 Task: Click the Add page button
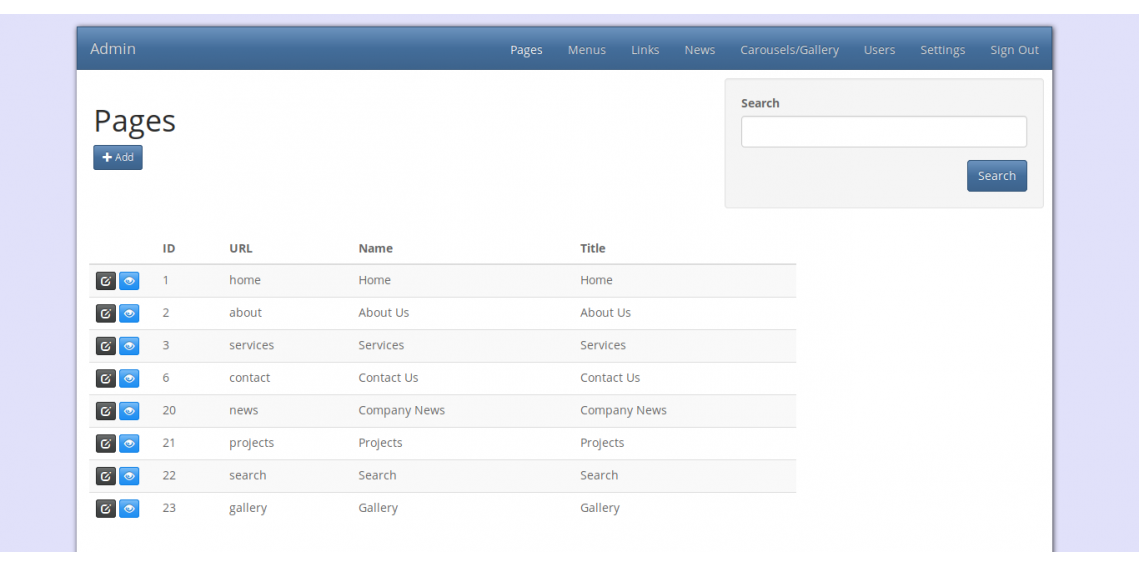[x=118, y=157]
